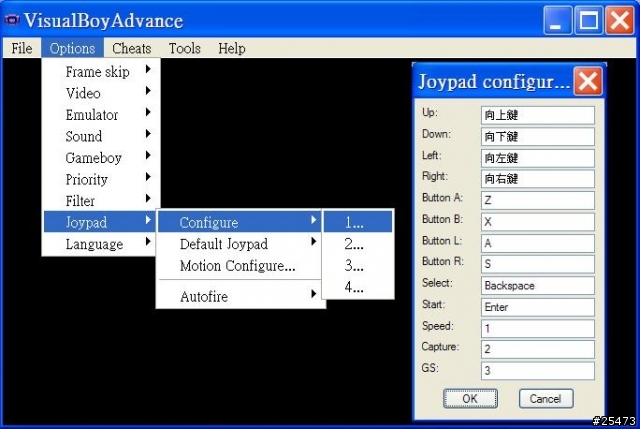
Task: Confirm joypad settings with OK
Action: 470,398
